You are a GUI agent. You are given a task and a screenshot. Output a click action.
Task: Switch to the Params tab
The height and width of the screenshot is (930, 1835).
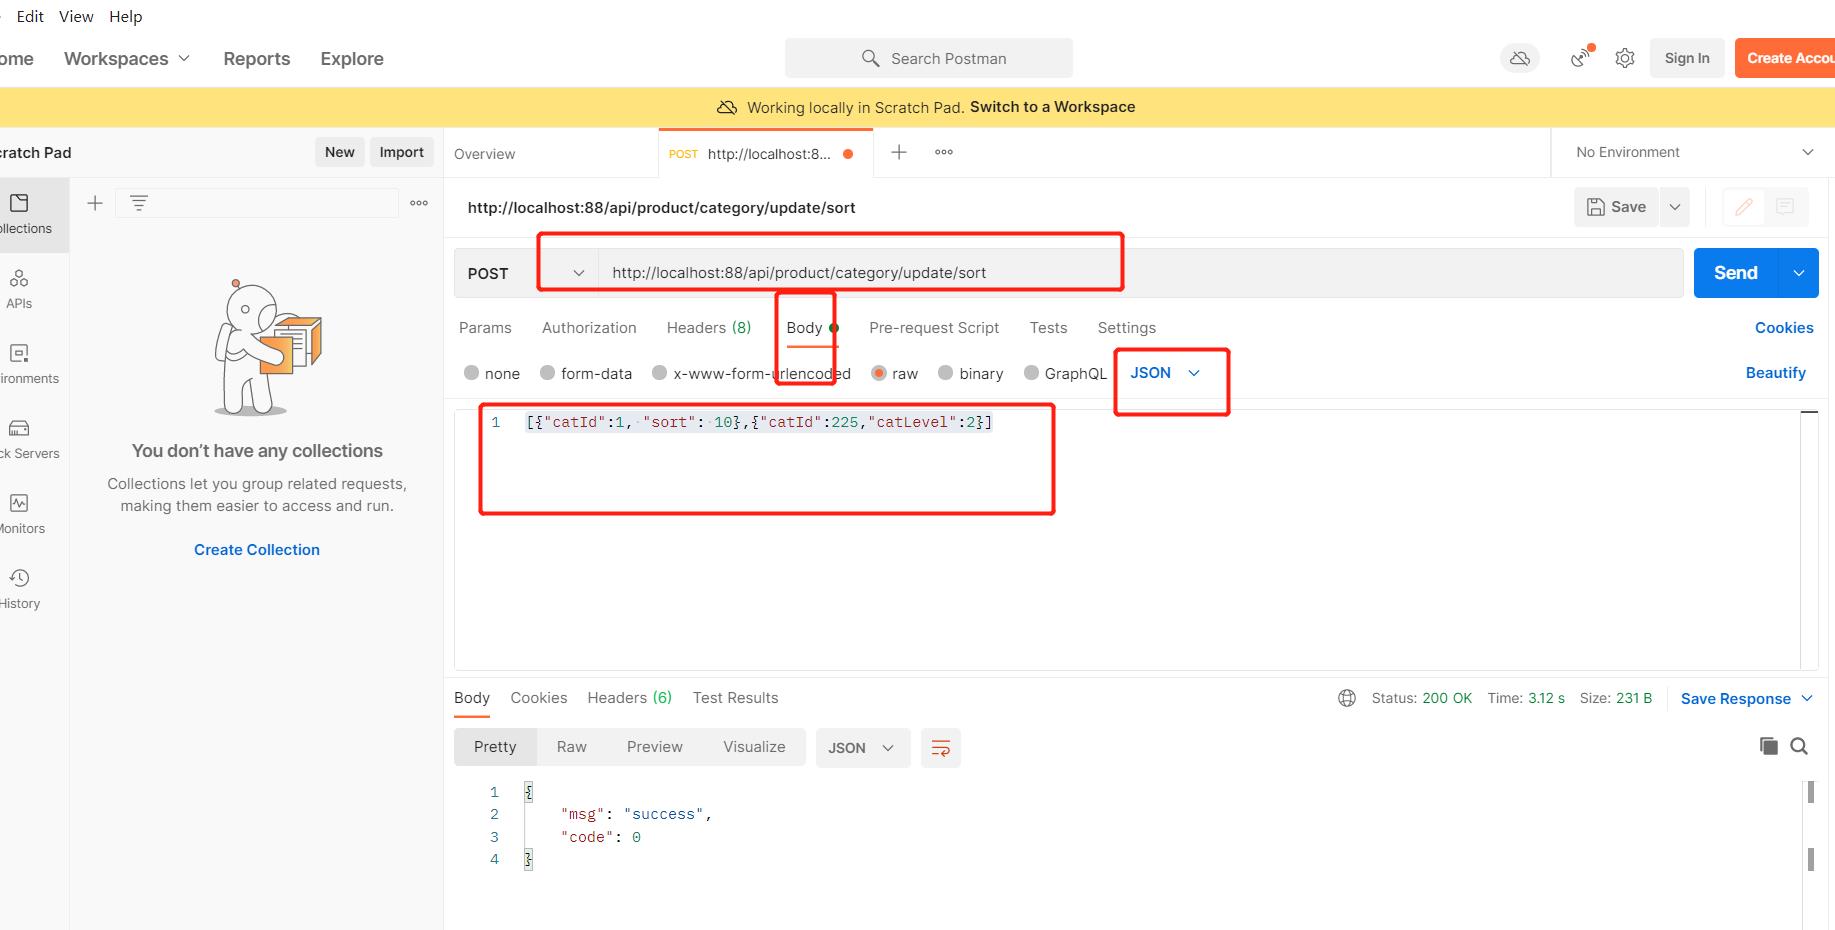pyautogui.click(x=485, y=328)
